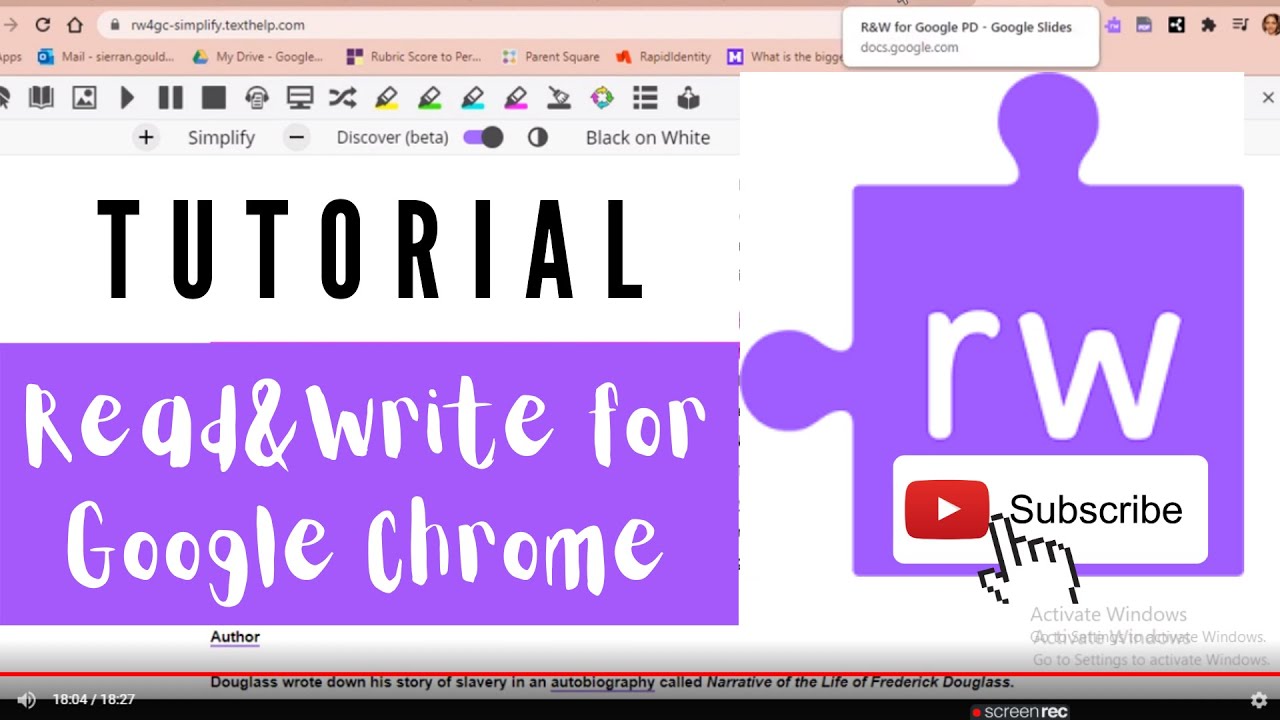Click the black share-nodes extension icon
The width and height of the screenshot is (1280, 720).
coord(1176,25)
